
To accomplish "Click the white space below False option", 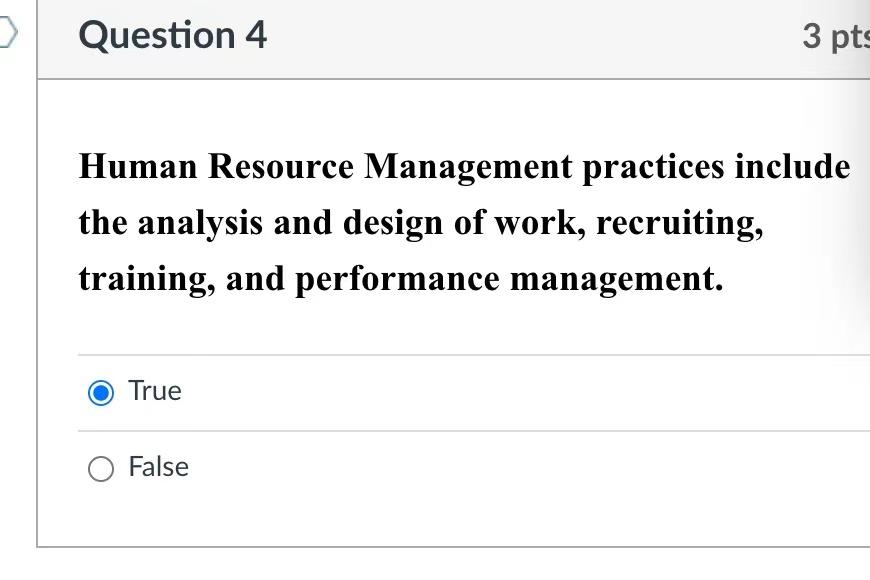I will pyautogui.click(x=450, y=520).
